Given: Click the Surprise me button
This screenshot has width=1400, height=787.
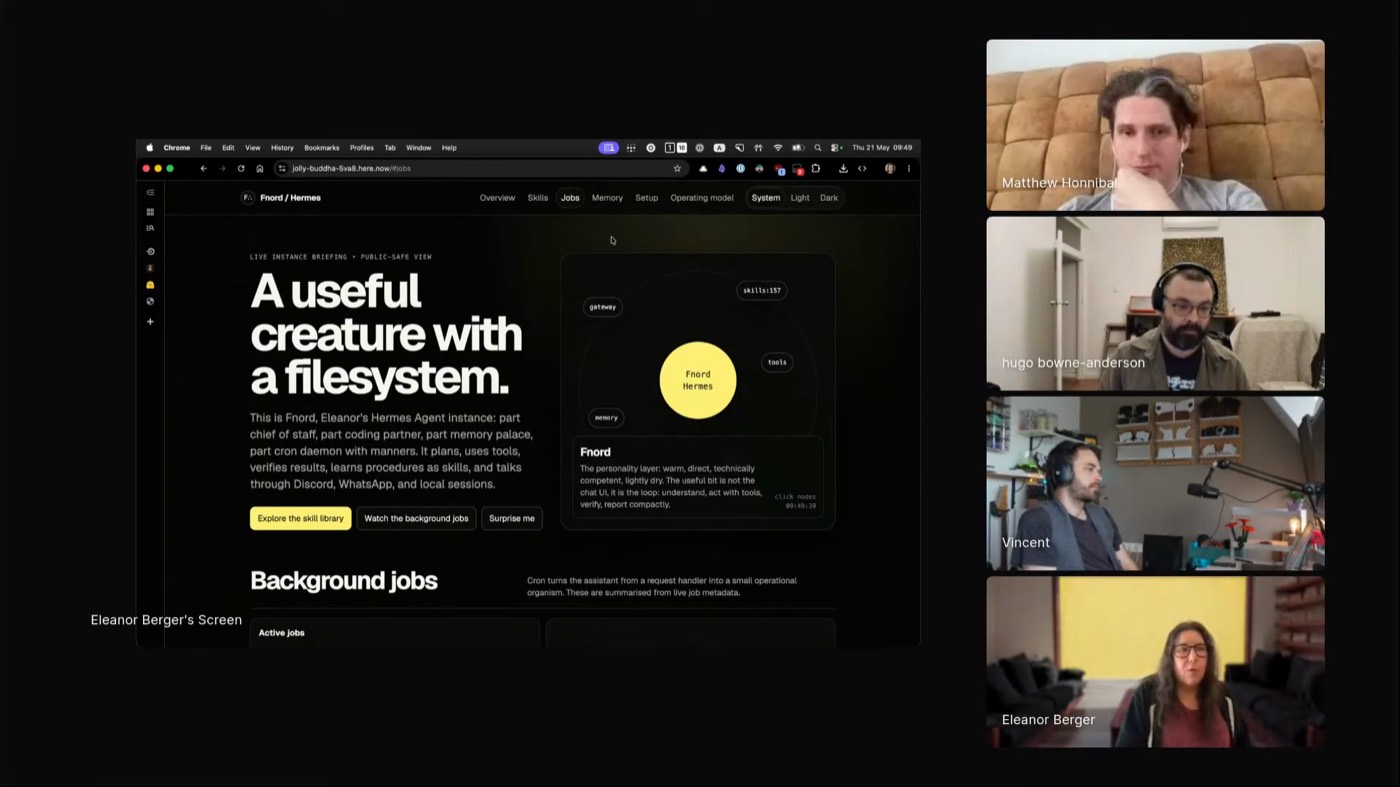Looking at the screenshot, I should [512, 518].
